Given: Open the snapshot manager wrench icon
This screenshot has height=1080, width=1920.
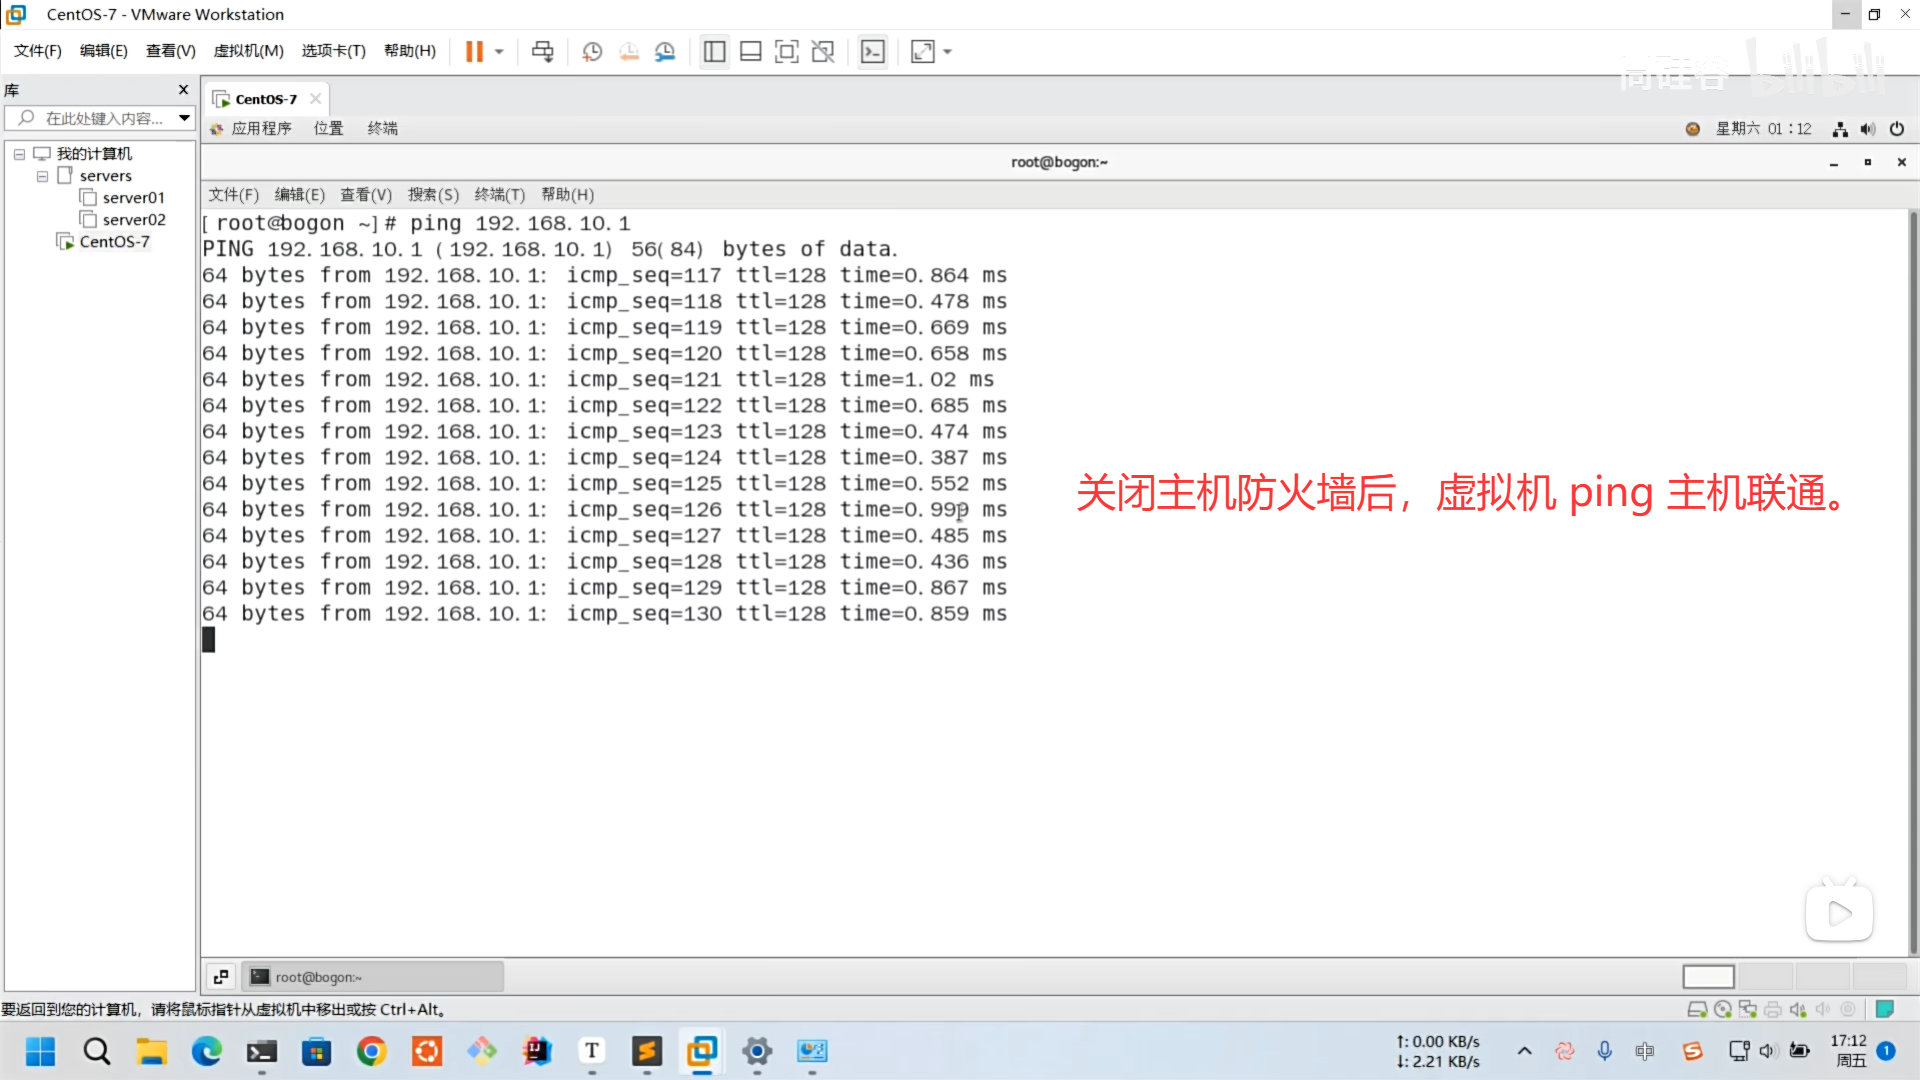Looking at the screenshot, I should (665, 51).
